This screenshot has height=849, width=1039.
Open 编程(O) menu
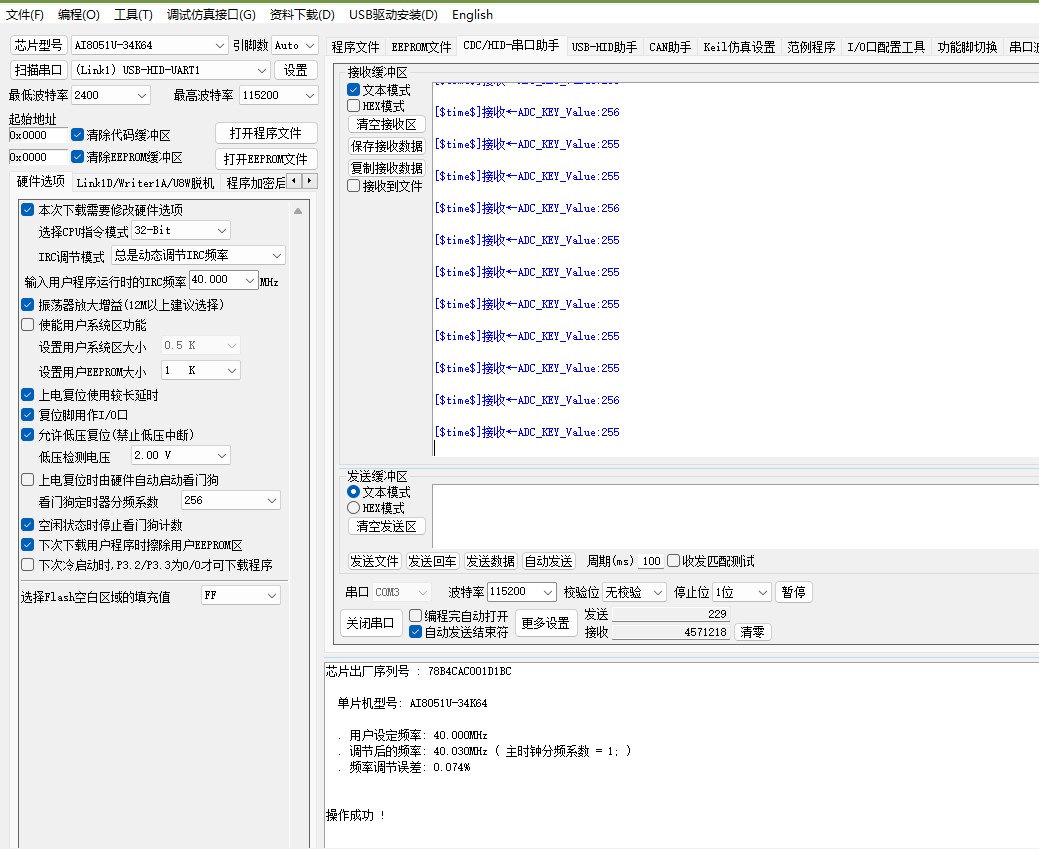(x=79, y=15)
